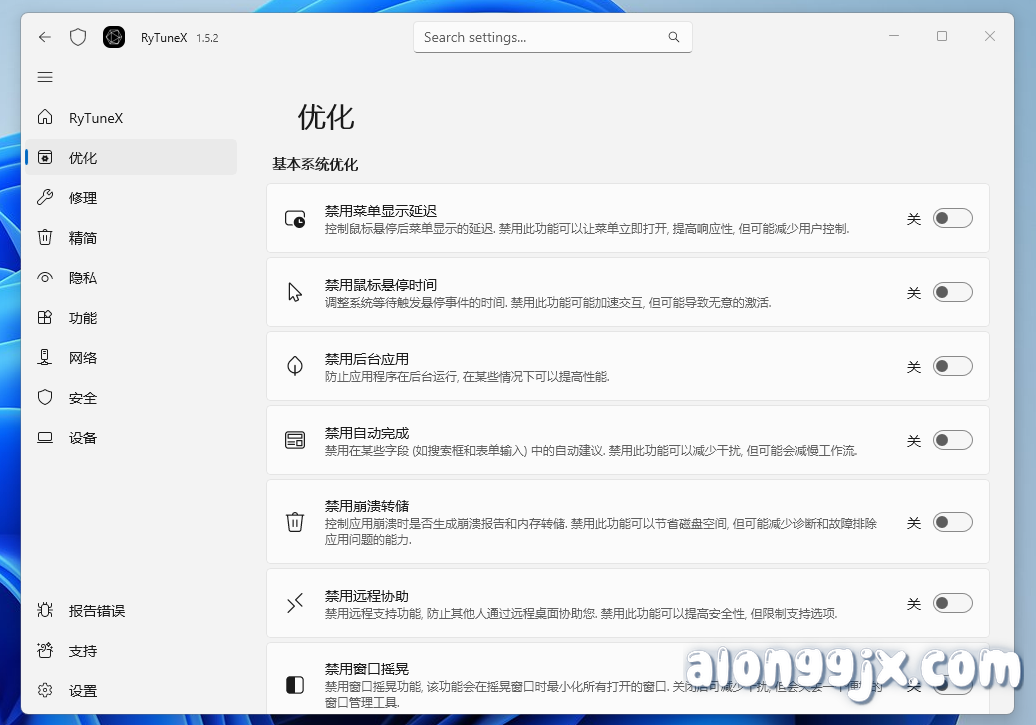This screenshot has width=1036, height=725.
Task: Select the 修理 wrench icon in sidebar
Action: [x=45, y=197]
